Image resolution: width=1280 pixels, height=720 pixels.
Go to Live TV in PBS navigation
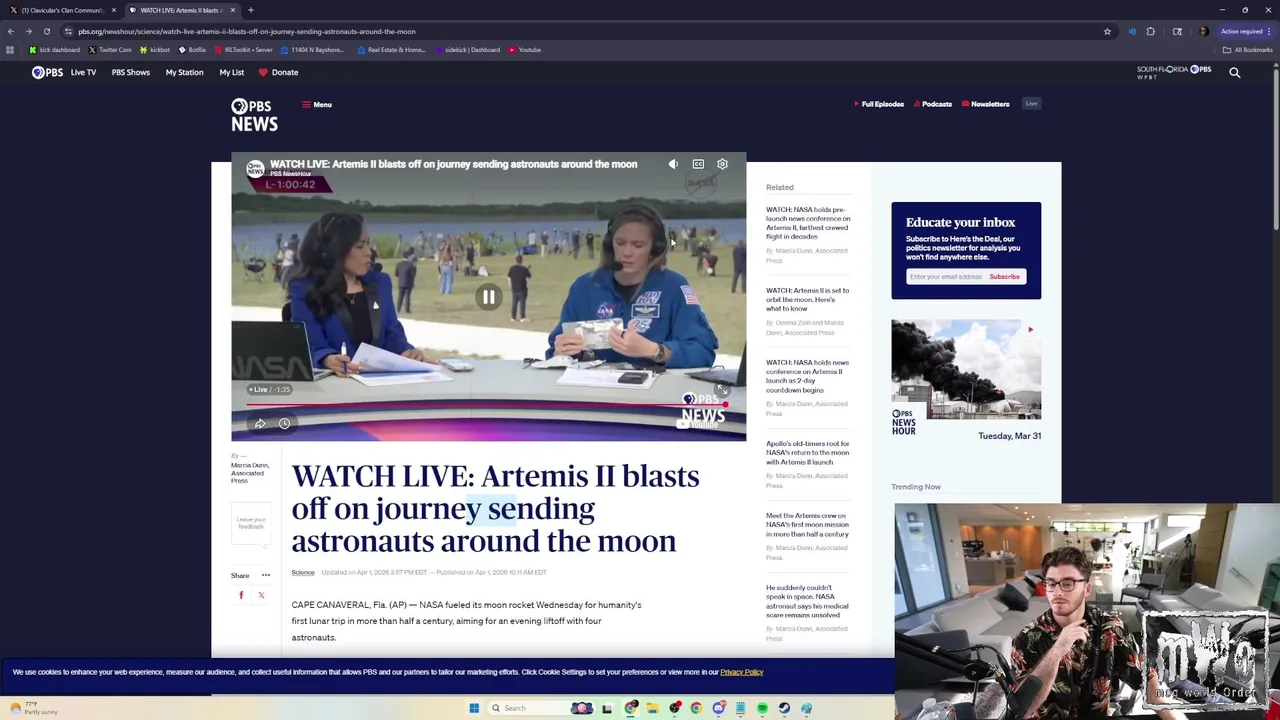[x=83, y=72]
